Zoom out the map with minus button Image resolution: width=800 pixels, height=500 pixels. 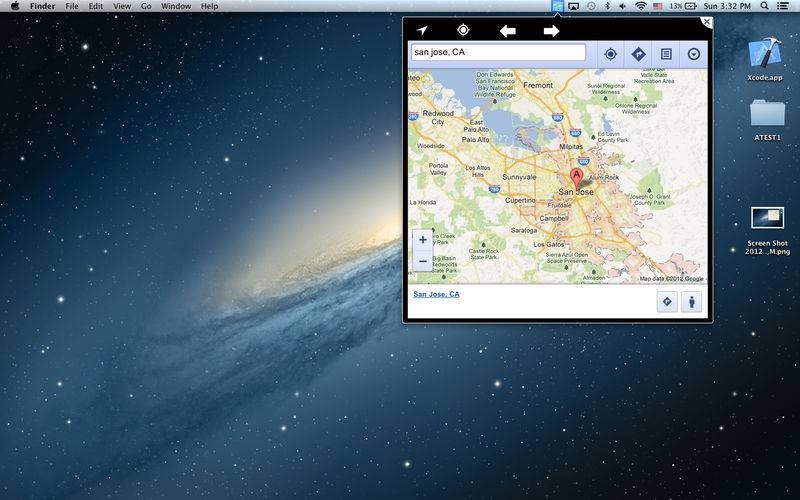[422, 261]
